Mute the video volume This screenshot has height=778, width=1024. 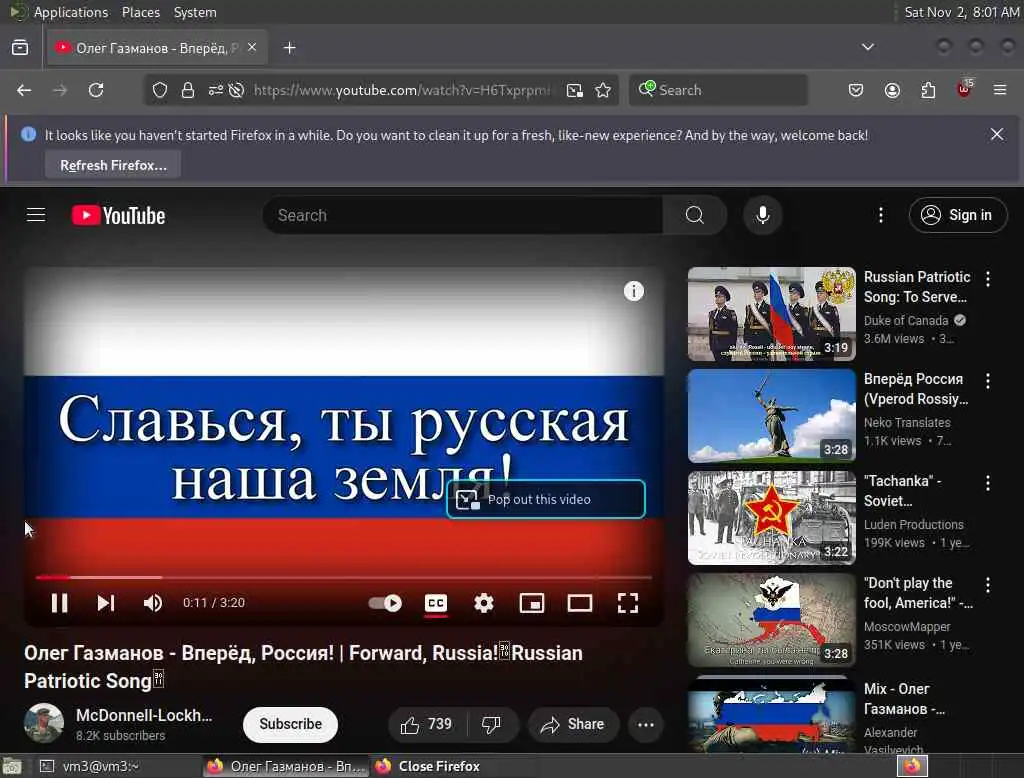tap(153, 603)
